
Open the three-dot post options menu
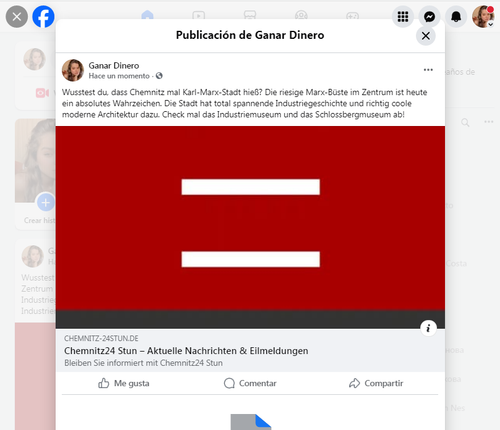428,70
